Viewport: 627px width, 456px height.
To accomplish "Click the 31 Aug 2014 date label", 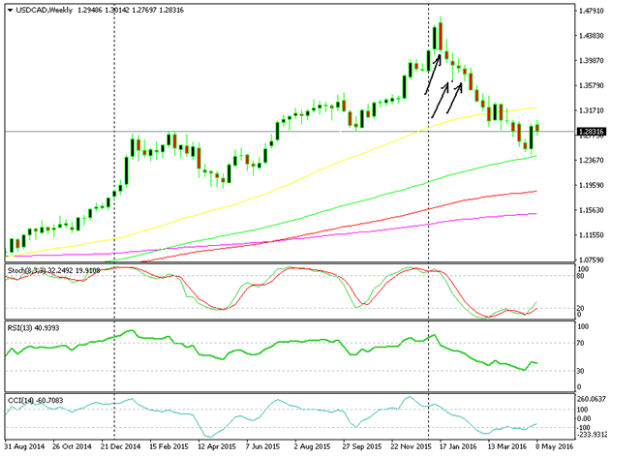I will pos(24,446).
